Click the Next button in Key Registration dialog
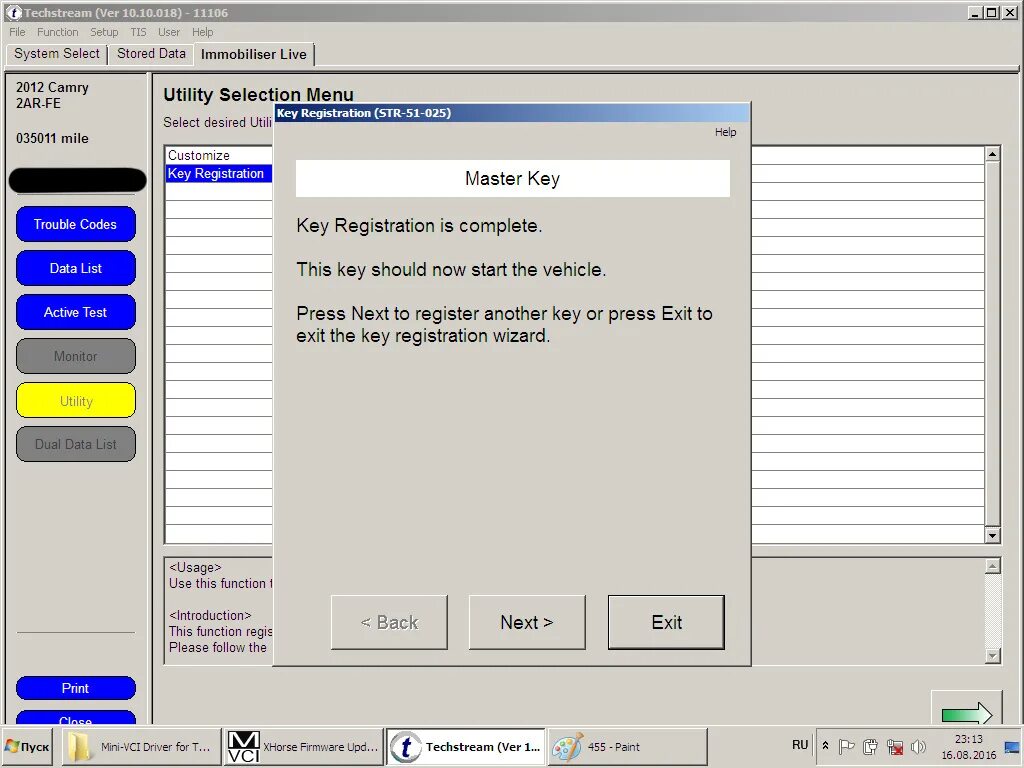Viewport: 1024px width, 768px height. (x=527, y=622)
